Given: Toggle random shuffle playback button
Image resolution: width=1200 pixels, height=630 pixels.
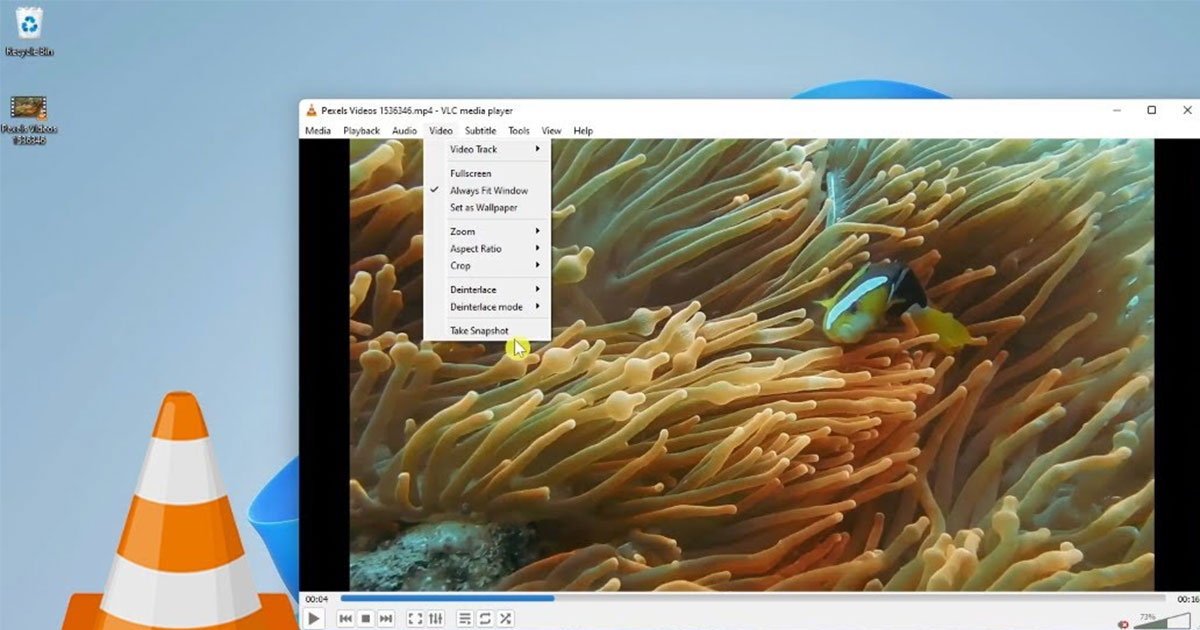Looking at the screenshot, I should pyautogui.click(x=506, y=619).
